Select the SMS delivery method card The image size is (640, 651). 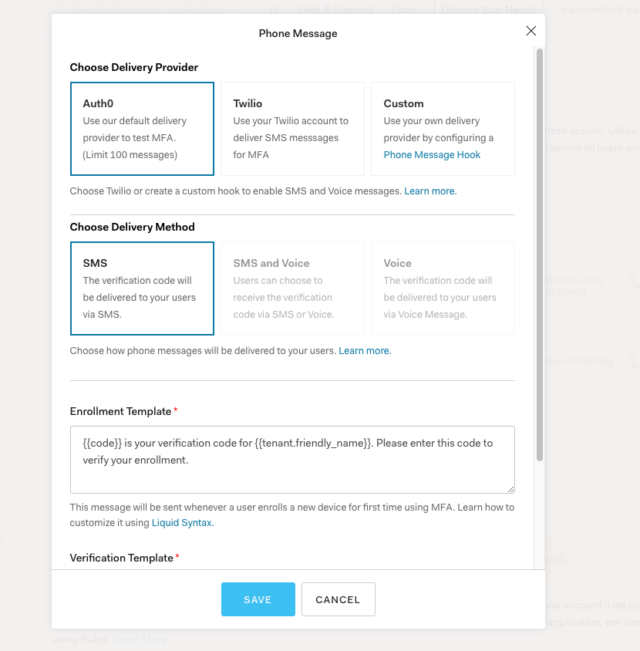click(x=142, y=289)
